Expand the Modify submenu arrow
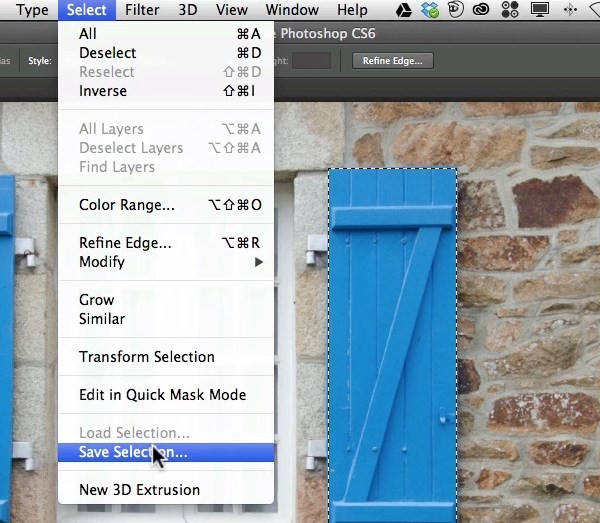This screenshot has height=523, width=600. (x=259, y=262)
